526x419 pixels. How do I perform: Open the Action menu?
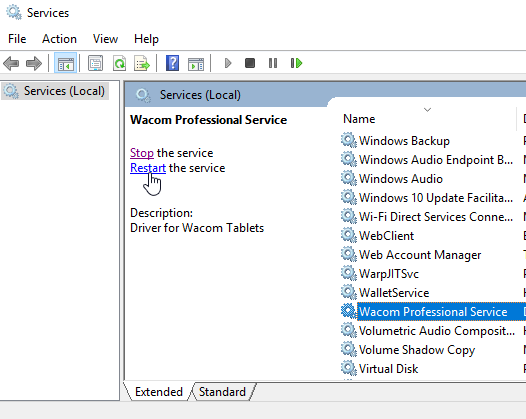click(59, 39)
